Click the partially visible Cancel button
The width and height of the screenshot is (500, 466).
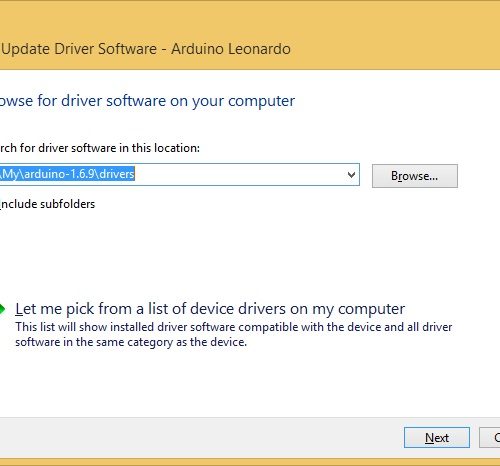(x=490, y=437)
